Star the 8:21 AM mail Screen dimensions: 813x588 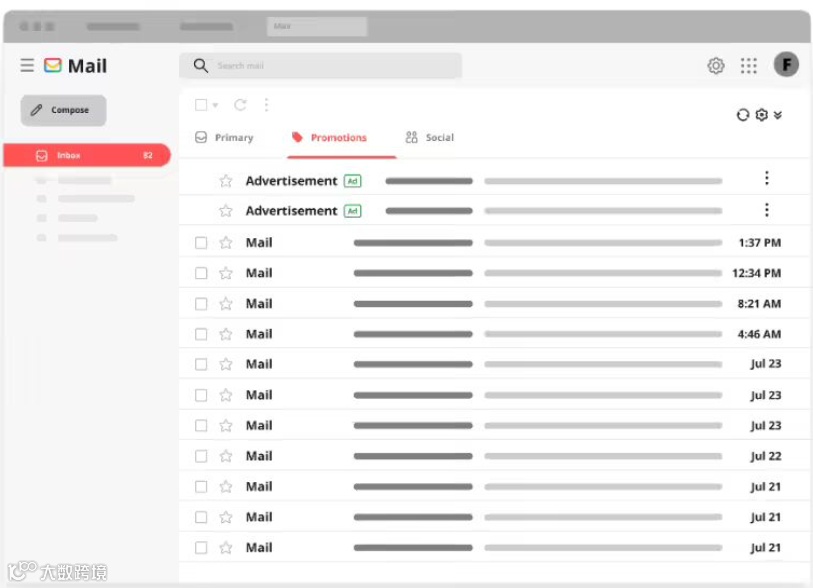coord(226,304)
